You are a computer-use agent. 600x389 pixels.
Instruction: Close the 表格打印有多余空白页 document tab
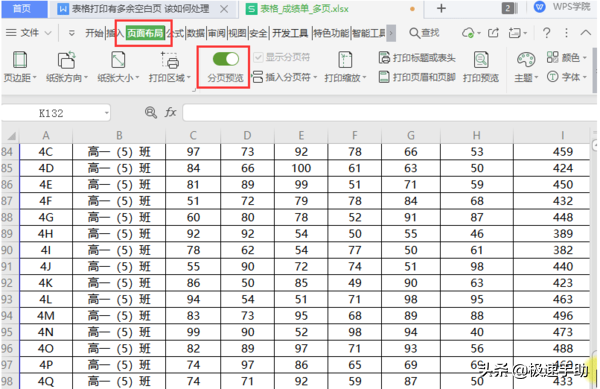coord(224,9)
